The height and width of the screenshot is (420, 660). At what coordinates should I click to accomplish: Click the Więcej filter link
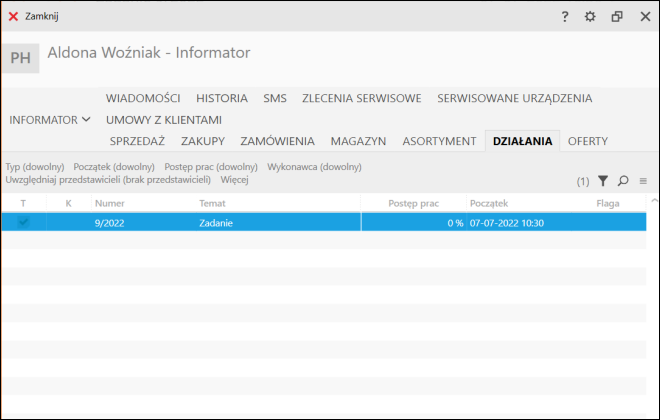click(234, 180)
